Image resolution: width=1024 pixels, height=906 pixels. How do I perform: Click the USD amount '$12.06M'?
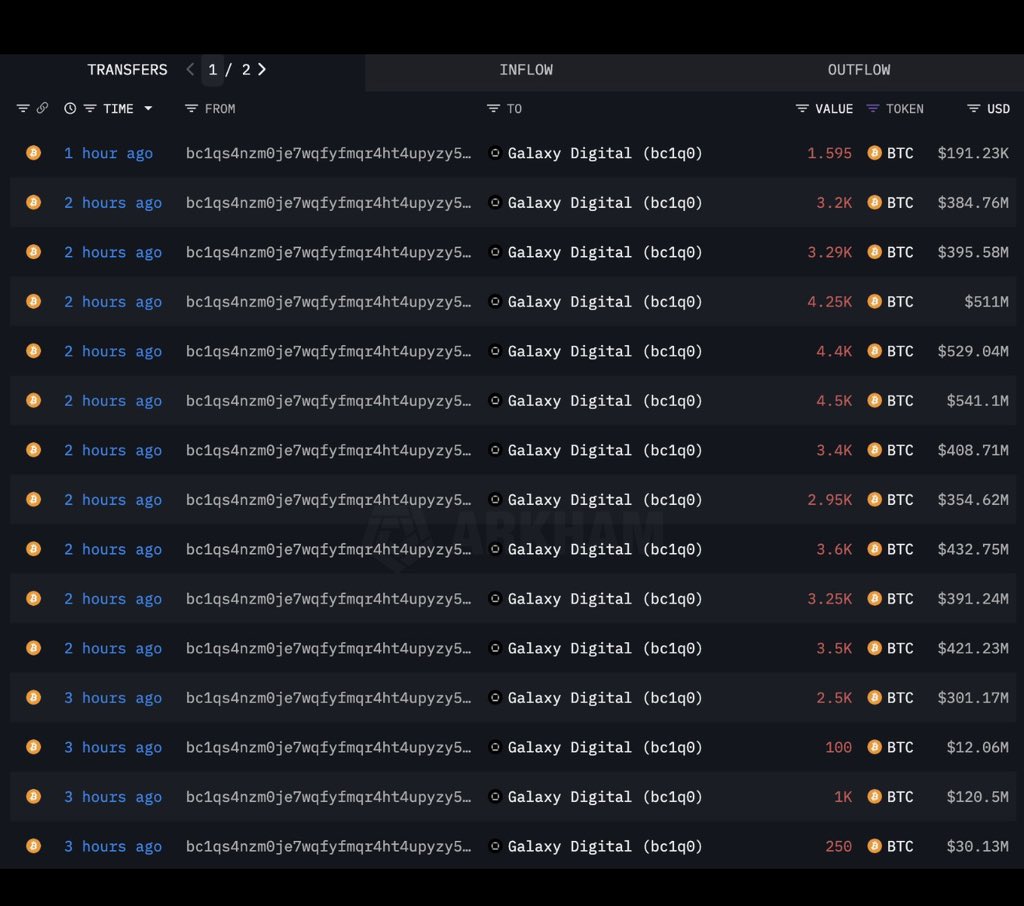977,747
